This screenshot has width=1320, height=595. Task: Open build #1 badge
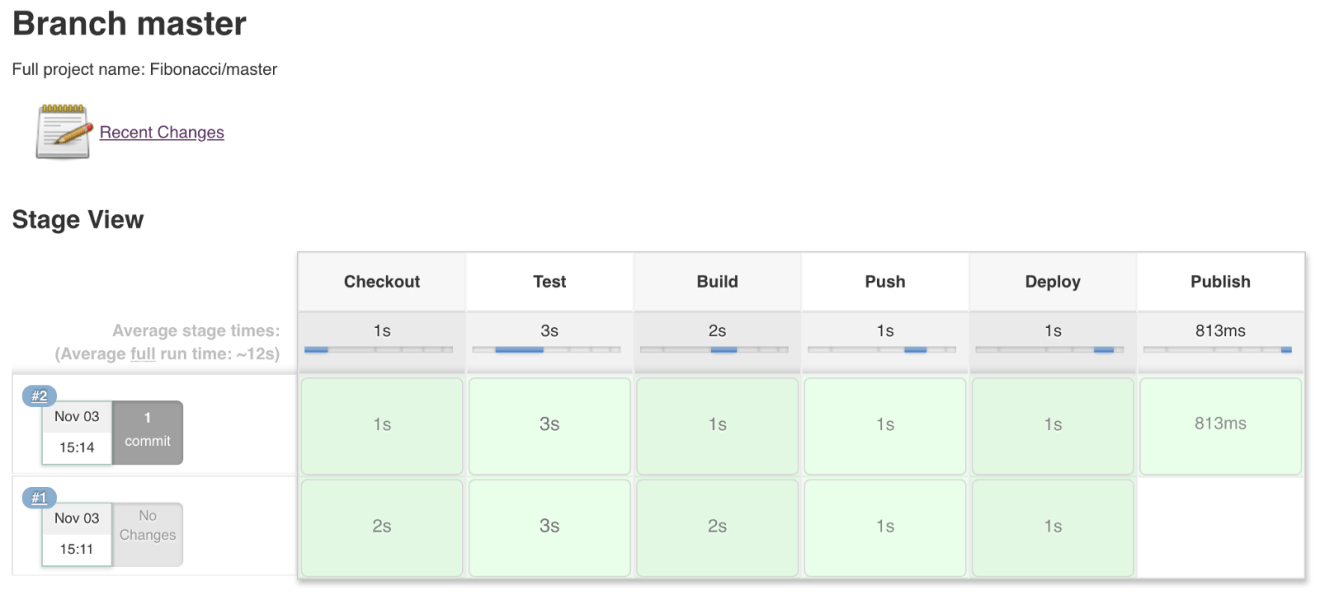[x=39, y=498]
